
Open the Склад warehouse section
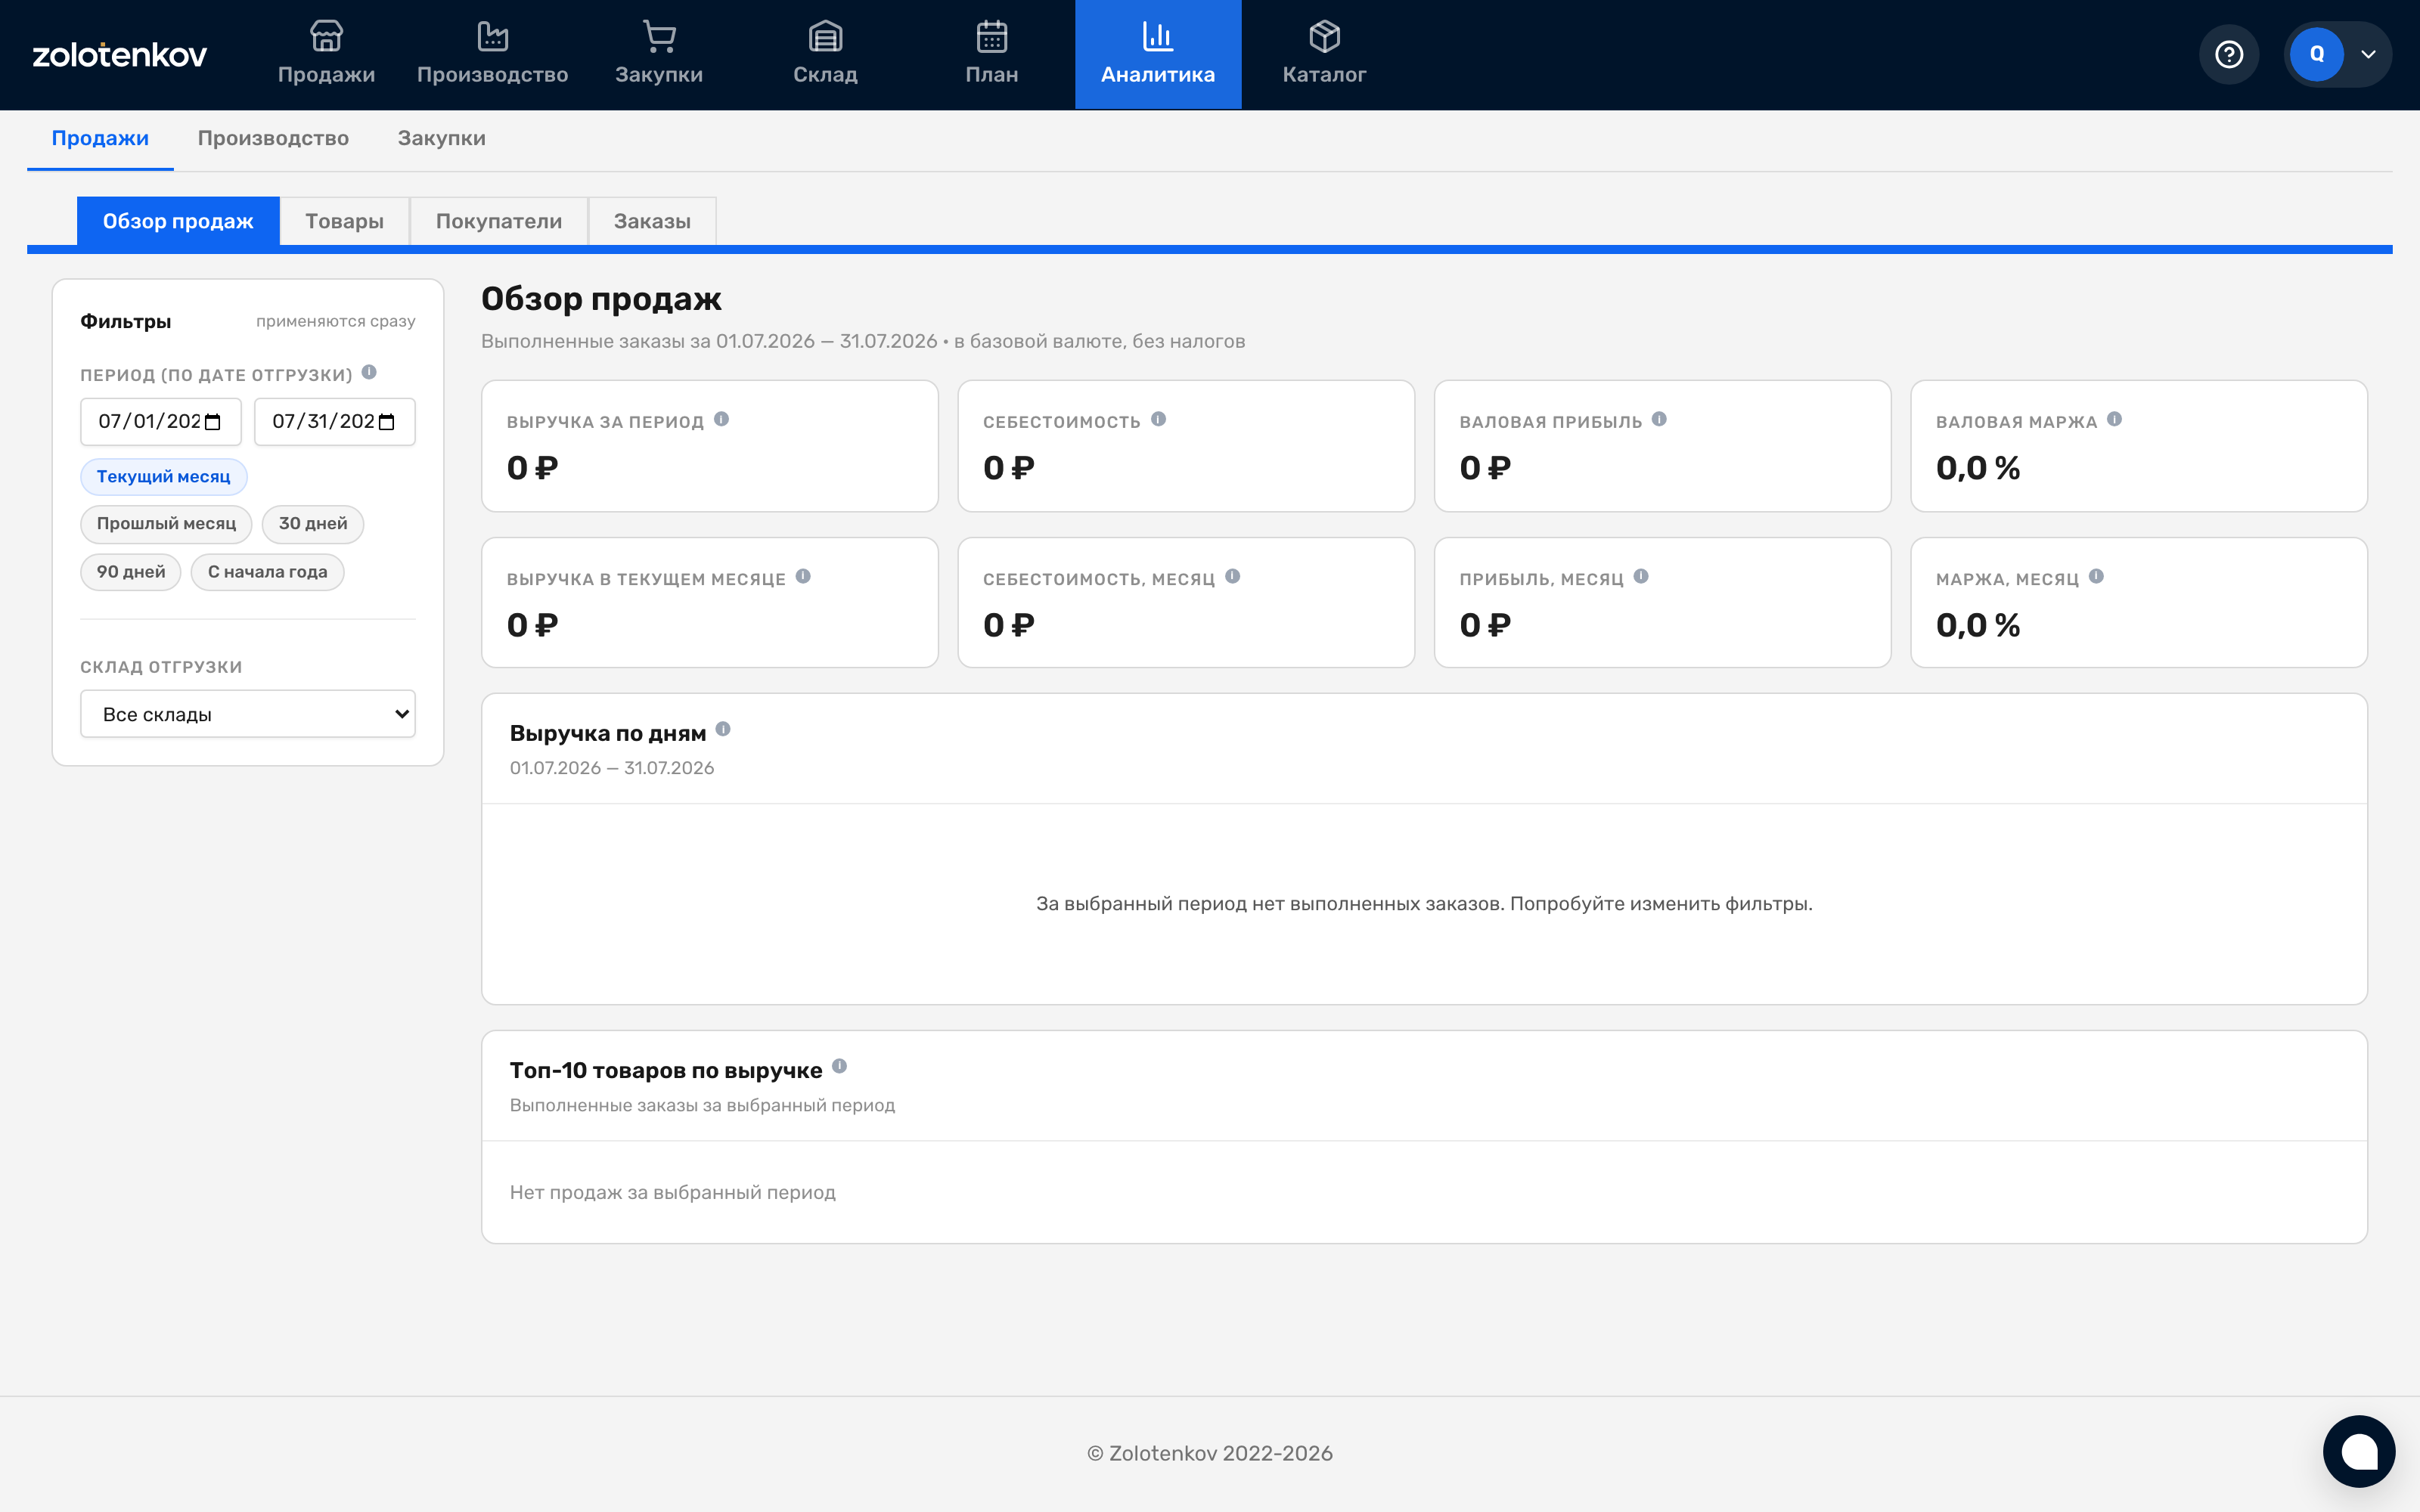[825, 54]
